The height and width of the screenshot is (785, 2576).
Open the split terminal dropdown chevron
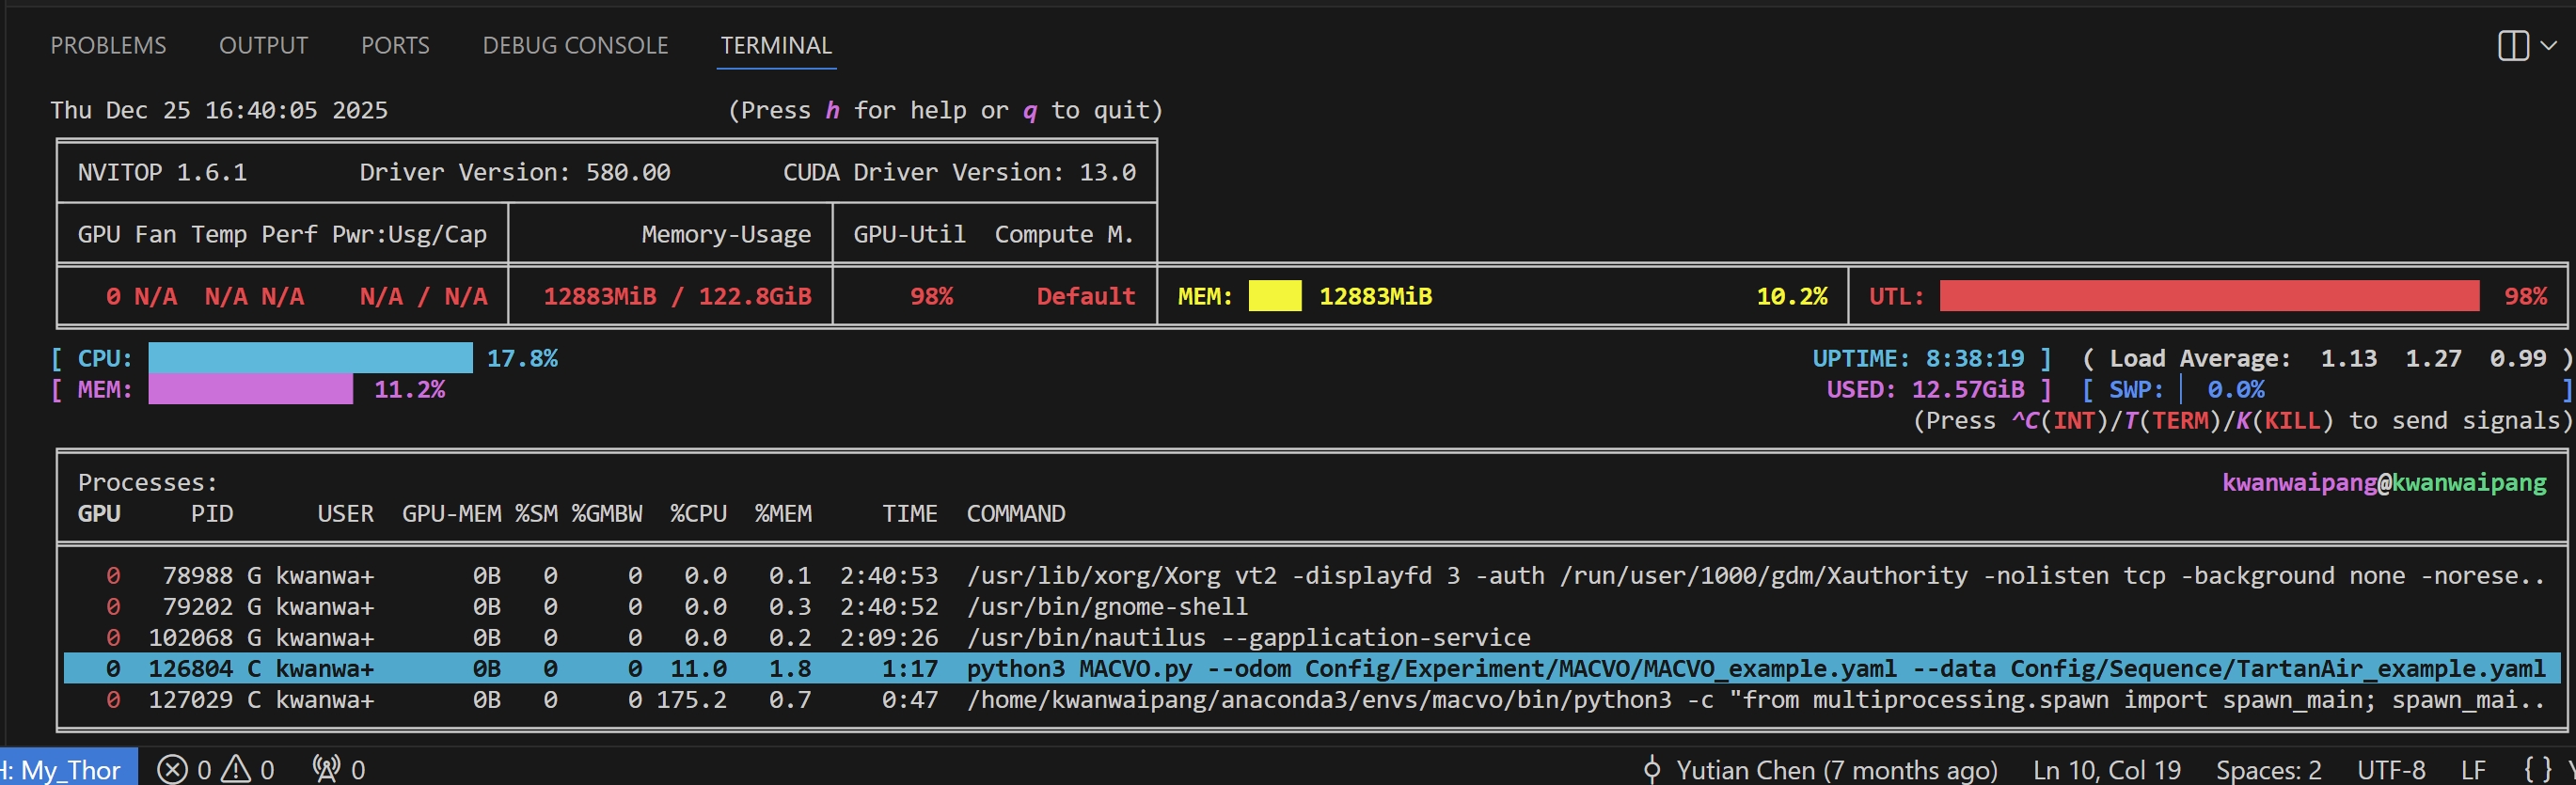pos(2548,45)
